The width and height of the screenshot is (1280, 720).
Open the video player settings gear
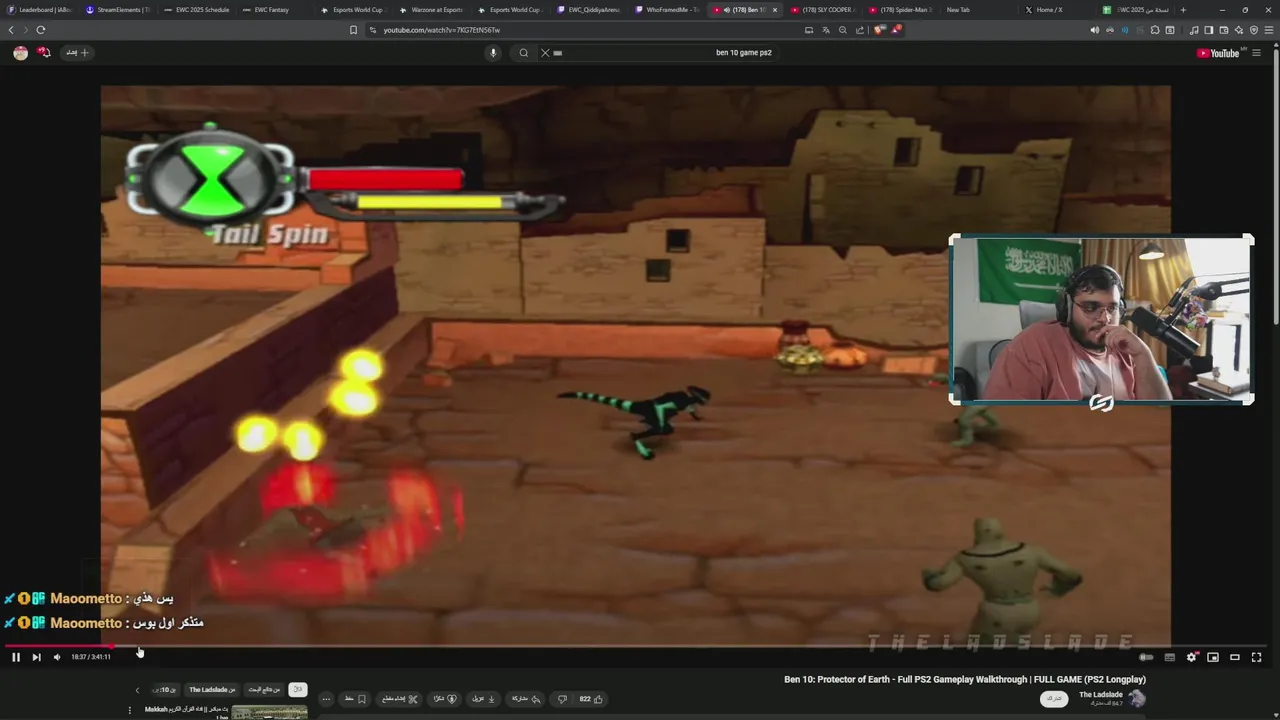point(1191,657)
